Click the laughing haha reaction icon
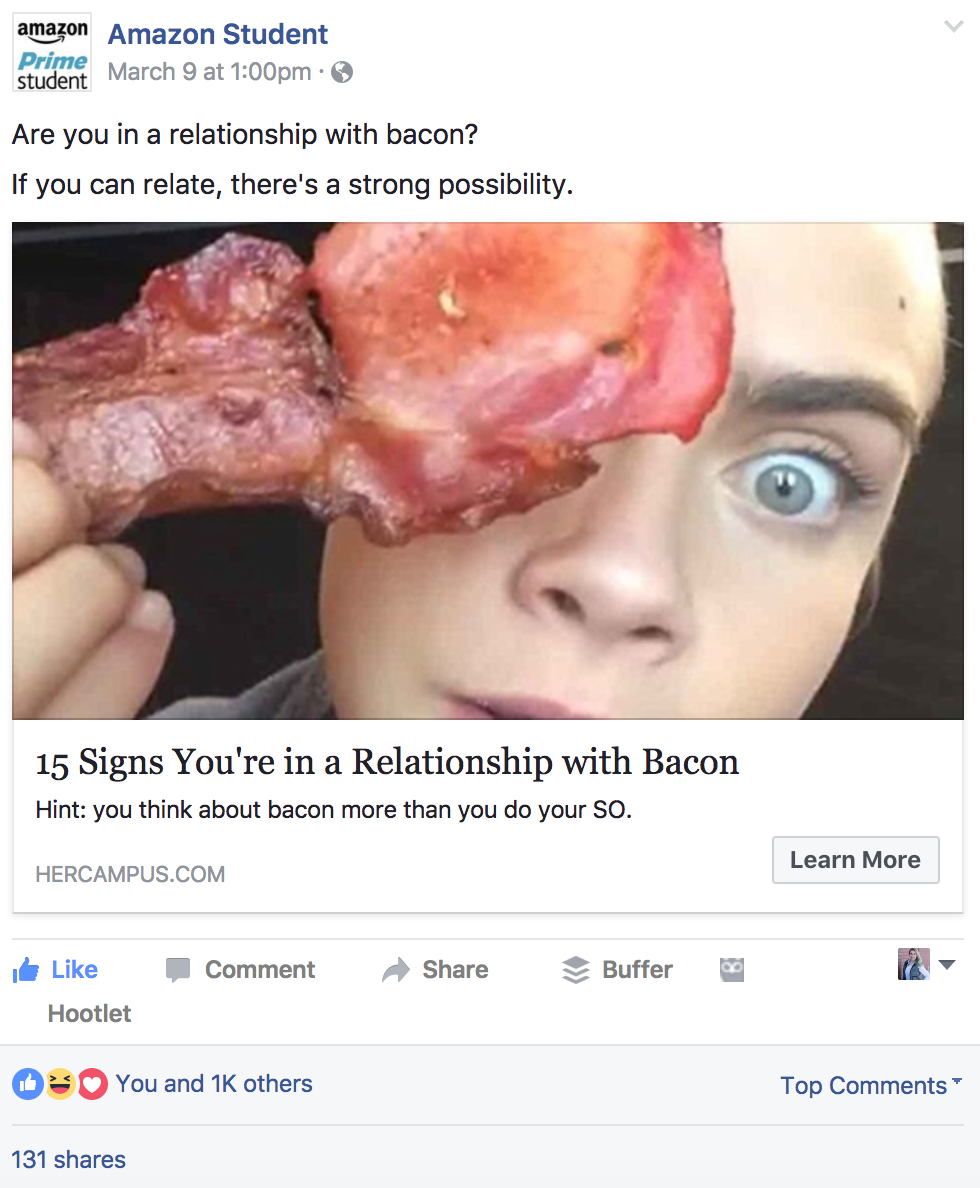The image size is (980, 1188). [x=60, y=1084]
